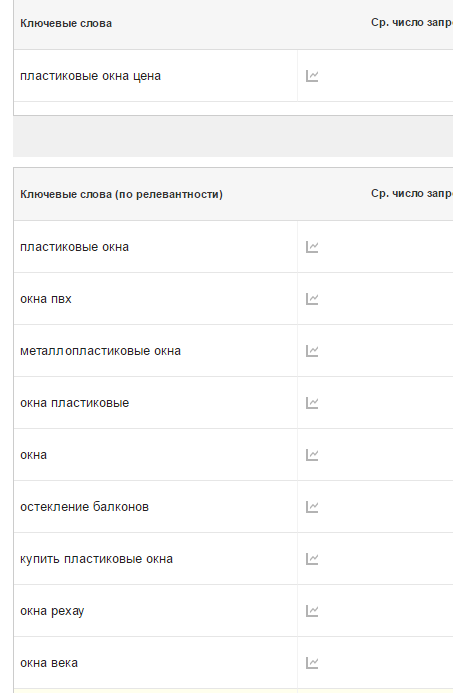Viewport: 453px width, 693px height.
Task: Show trend graph for окна пвх
Action: [x=312, y=299]
